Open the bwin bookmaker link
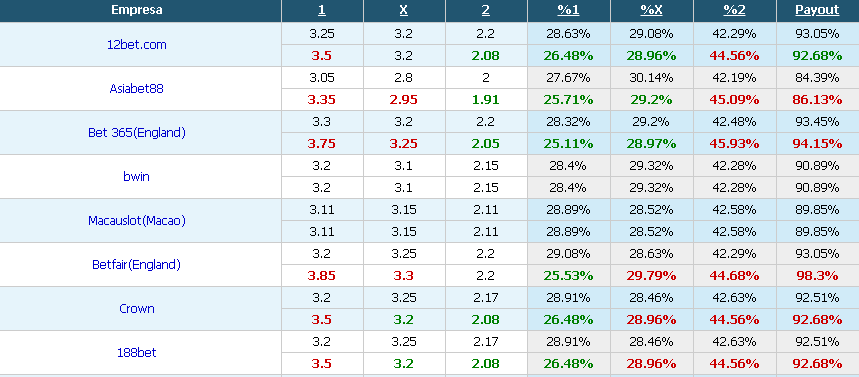 [x=136, y=176]
